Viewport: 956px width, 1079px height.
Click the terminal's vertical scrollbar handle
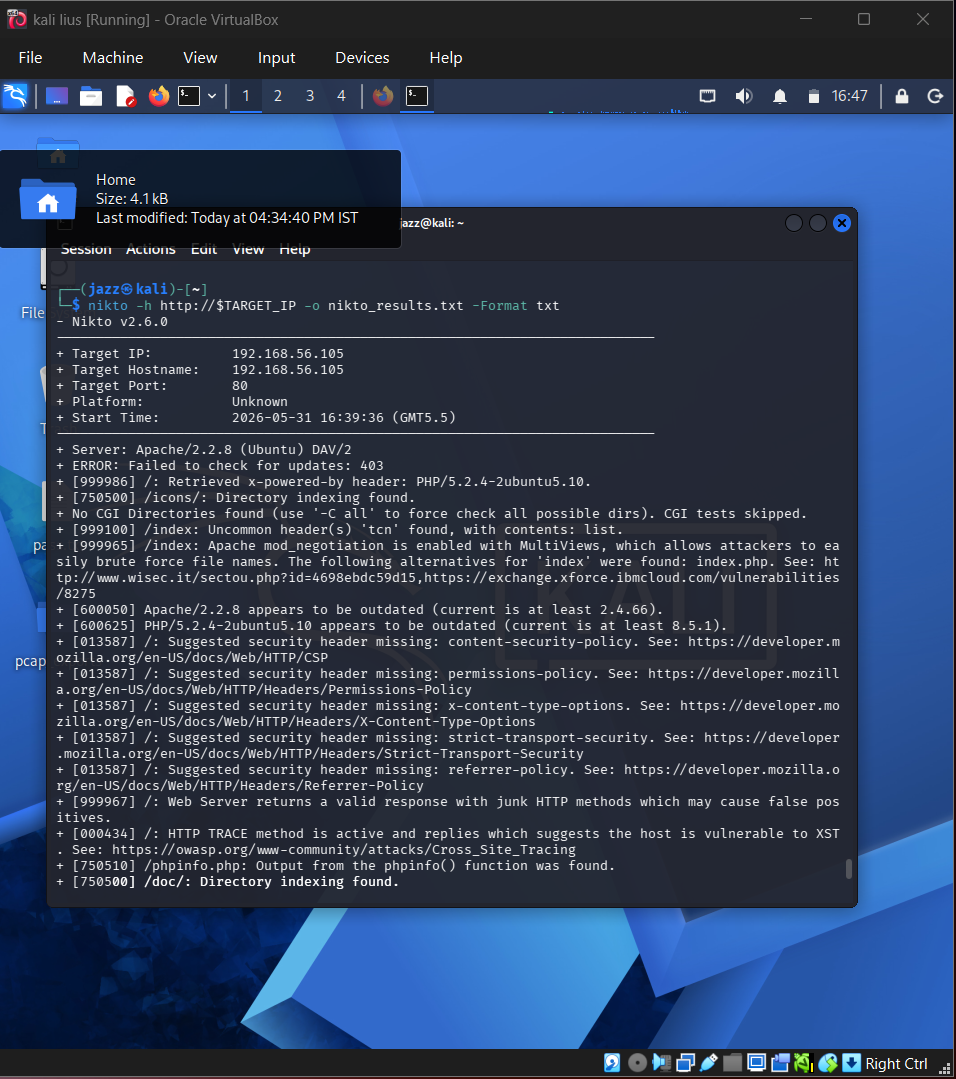coord(849,869)
